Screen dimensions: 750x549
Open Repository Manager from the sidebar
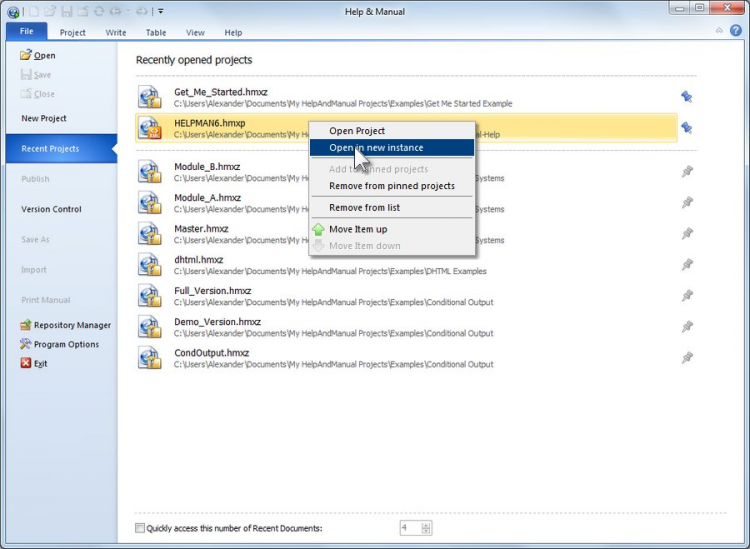(x=65, y=325)
